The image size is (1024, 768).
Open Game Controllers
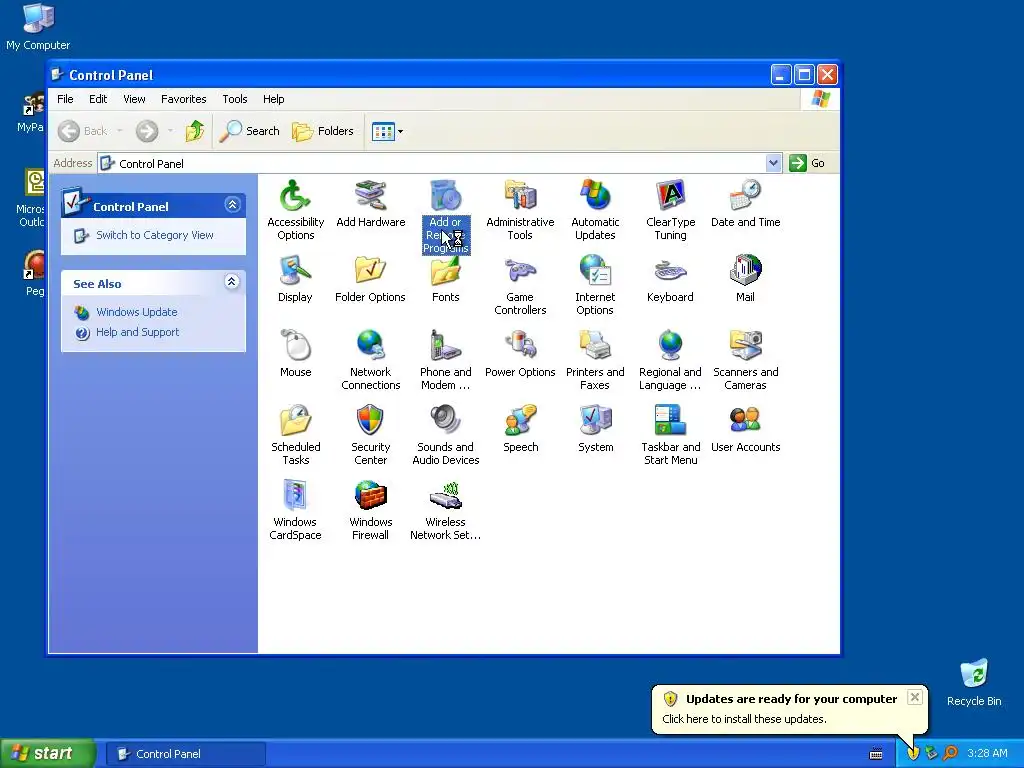(520, 285)
